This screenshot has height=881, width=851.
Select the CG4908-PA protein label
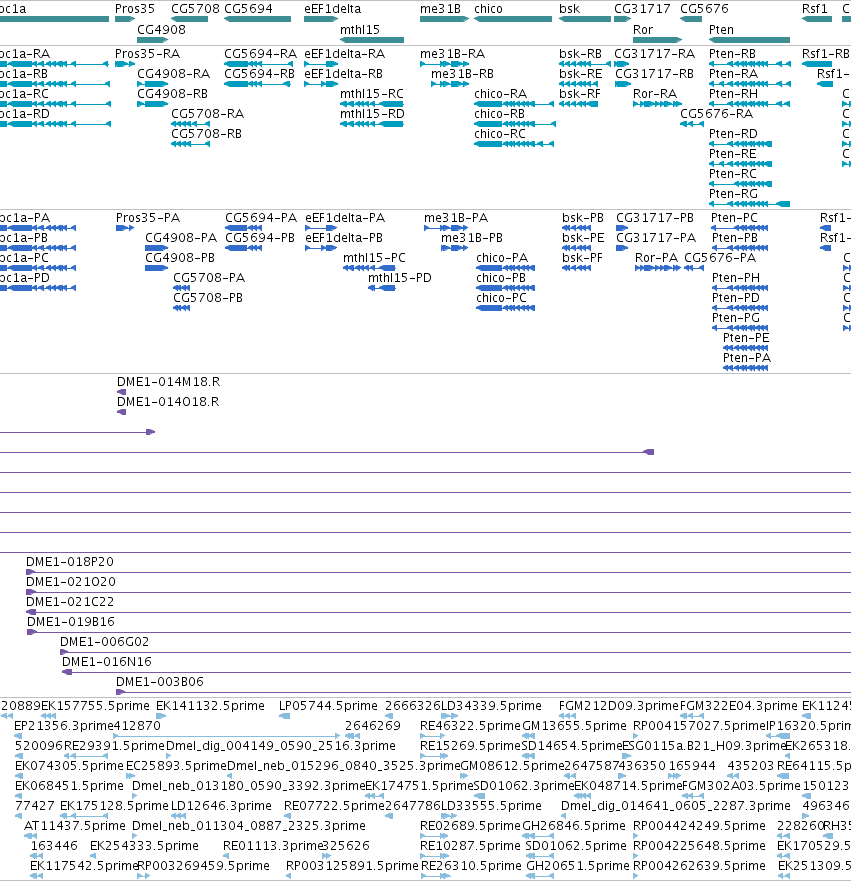point(181,238)
